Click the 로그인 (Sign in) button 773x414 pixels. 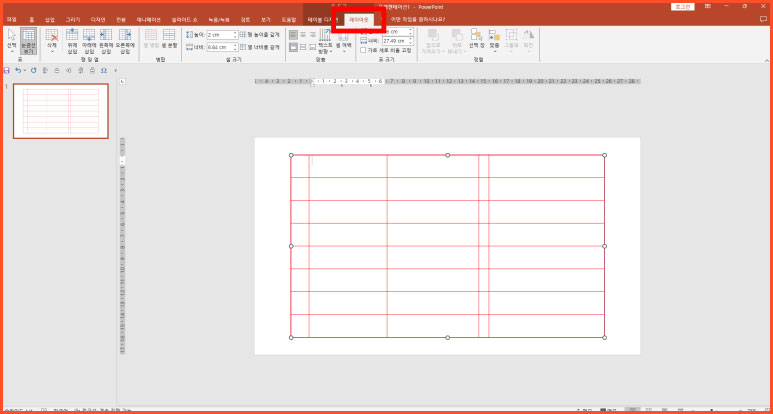[x=683, y=6]
